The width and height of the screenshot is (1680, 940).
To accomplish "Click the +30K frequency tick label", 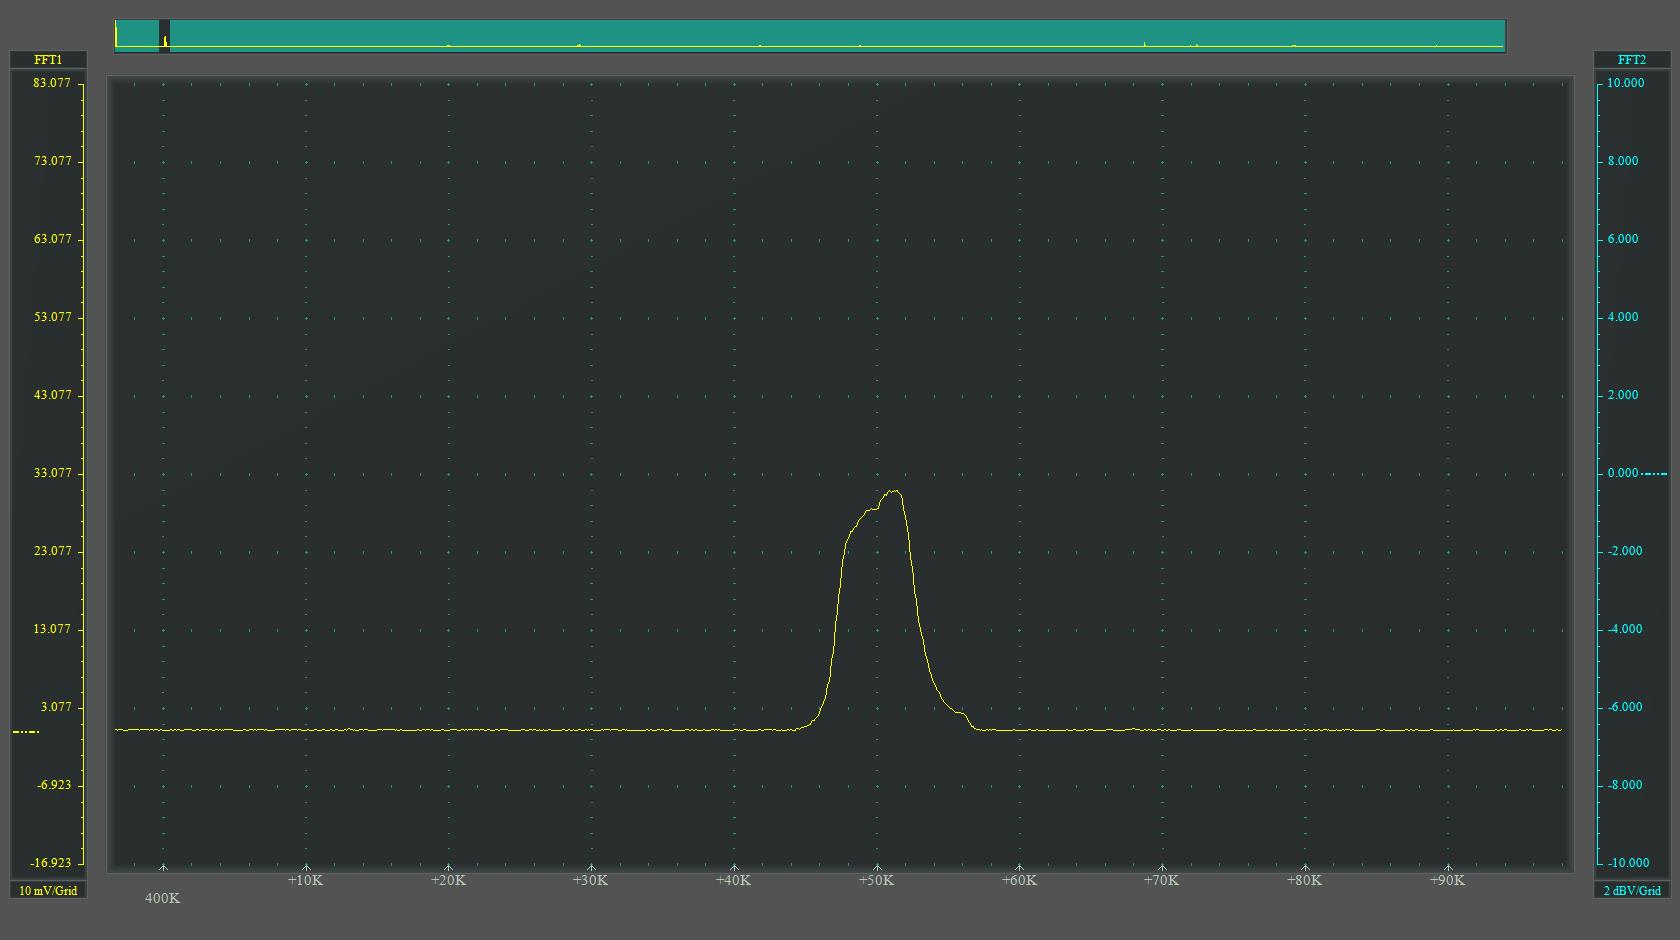I will (590, 880).
